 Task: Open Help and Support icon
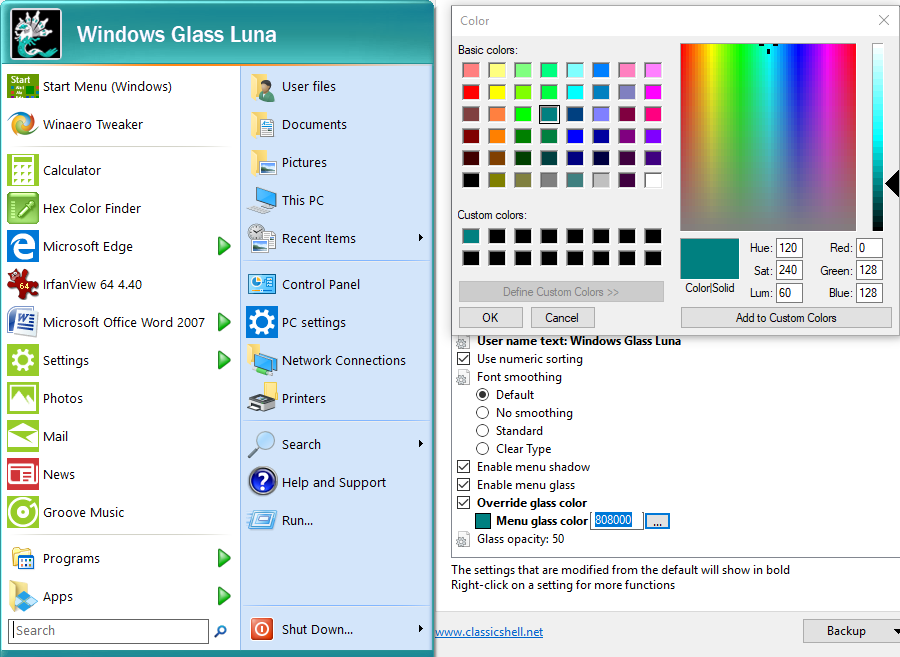point(262,482)
